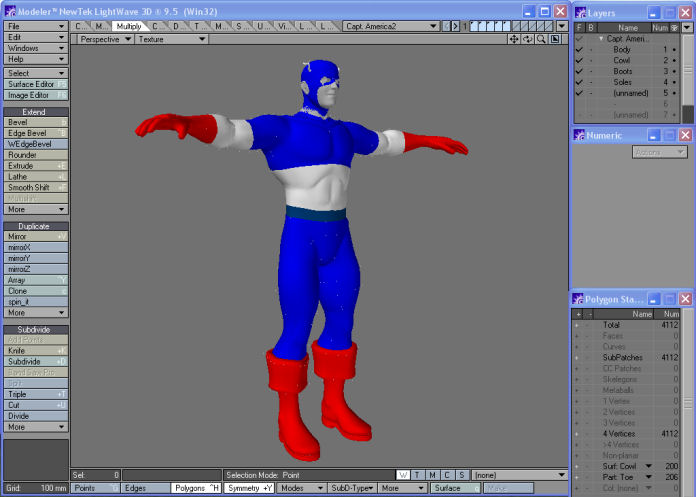Select the M morph map button
696x497 pixels.
click(432, 474)
